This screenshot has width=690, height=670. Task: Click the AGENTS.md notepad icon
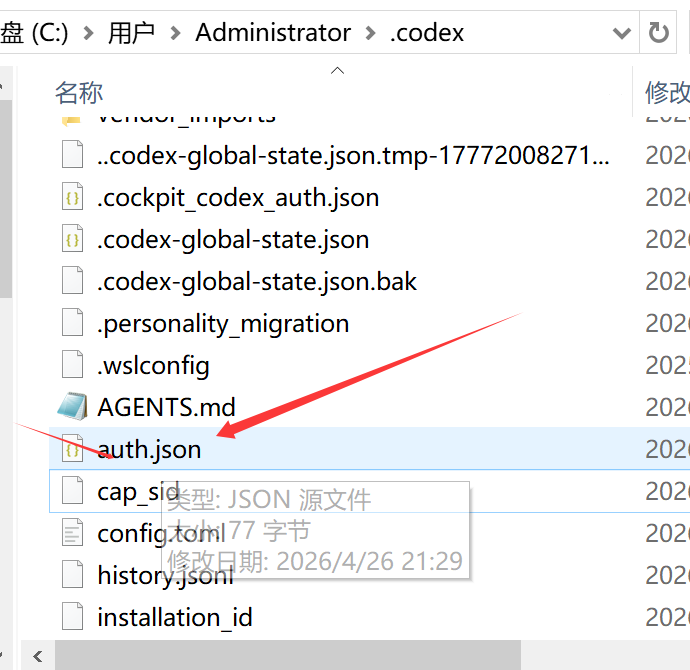72,406
